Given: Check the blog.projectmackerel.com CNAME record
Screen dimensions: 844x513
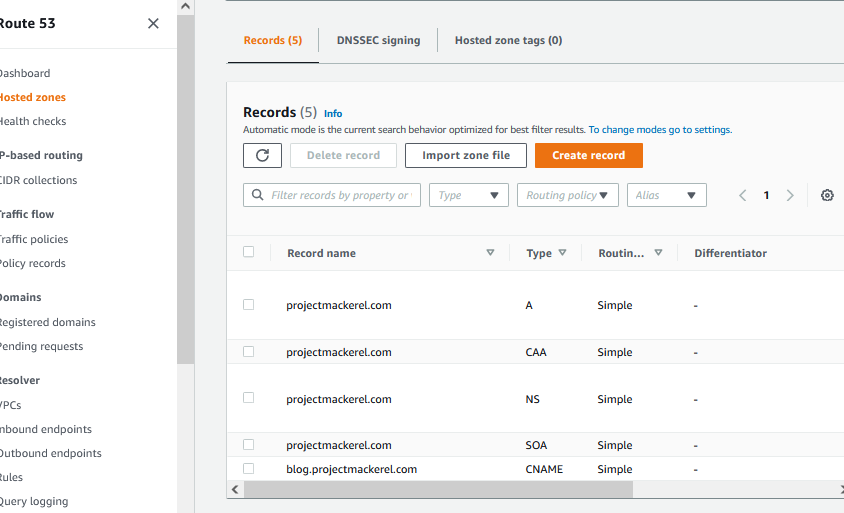Looking at the screenshot, I should (249, 469).
